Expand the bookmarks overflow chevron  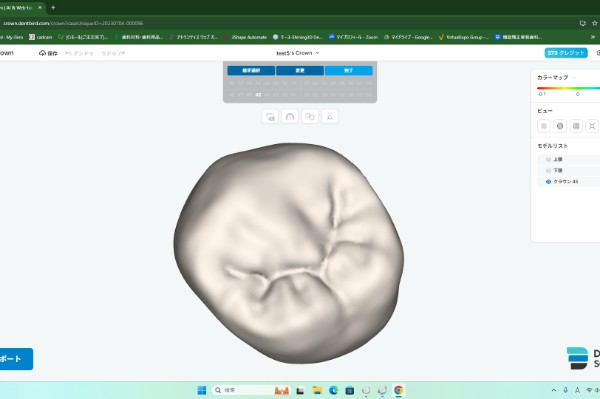pyautogui.click(x=593, y=37)
